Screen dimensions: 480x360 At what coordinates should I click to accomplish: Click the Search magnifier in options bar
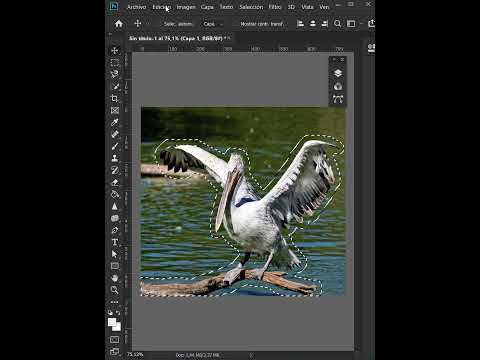point(337,24)
